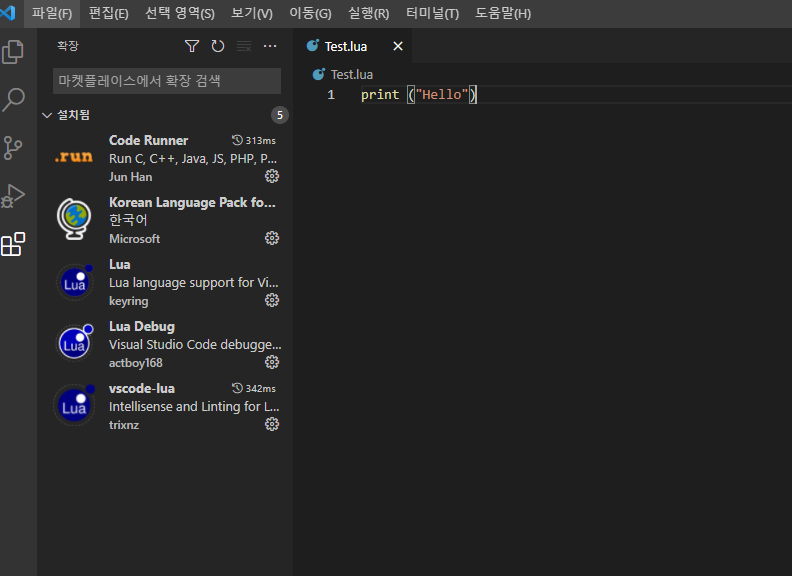Click line number 1 in editor
Screen dimensions: 792x576
(331, 94)
